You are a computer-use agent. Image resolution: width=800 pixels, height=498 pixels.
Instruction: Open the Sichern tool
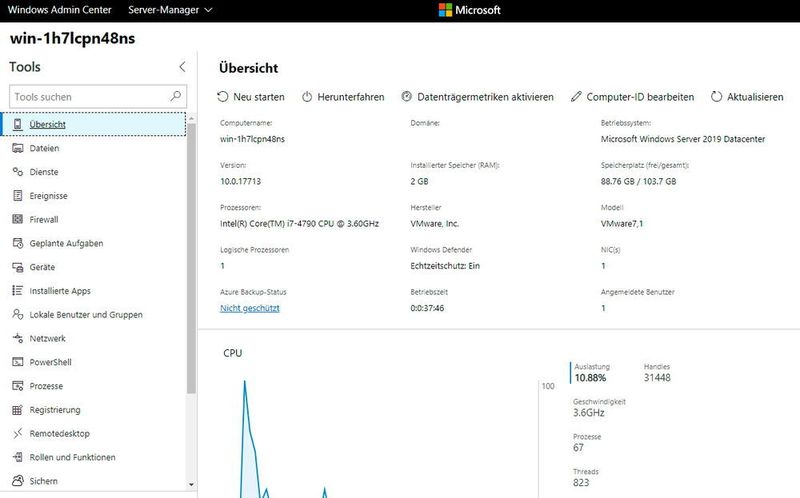[94, 481]
